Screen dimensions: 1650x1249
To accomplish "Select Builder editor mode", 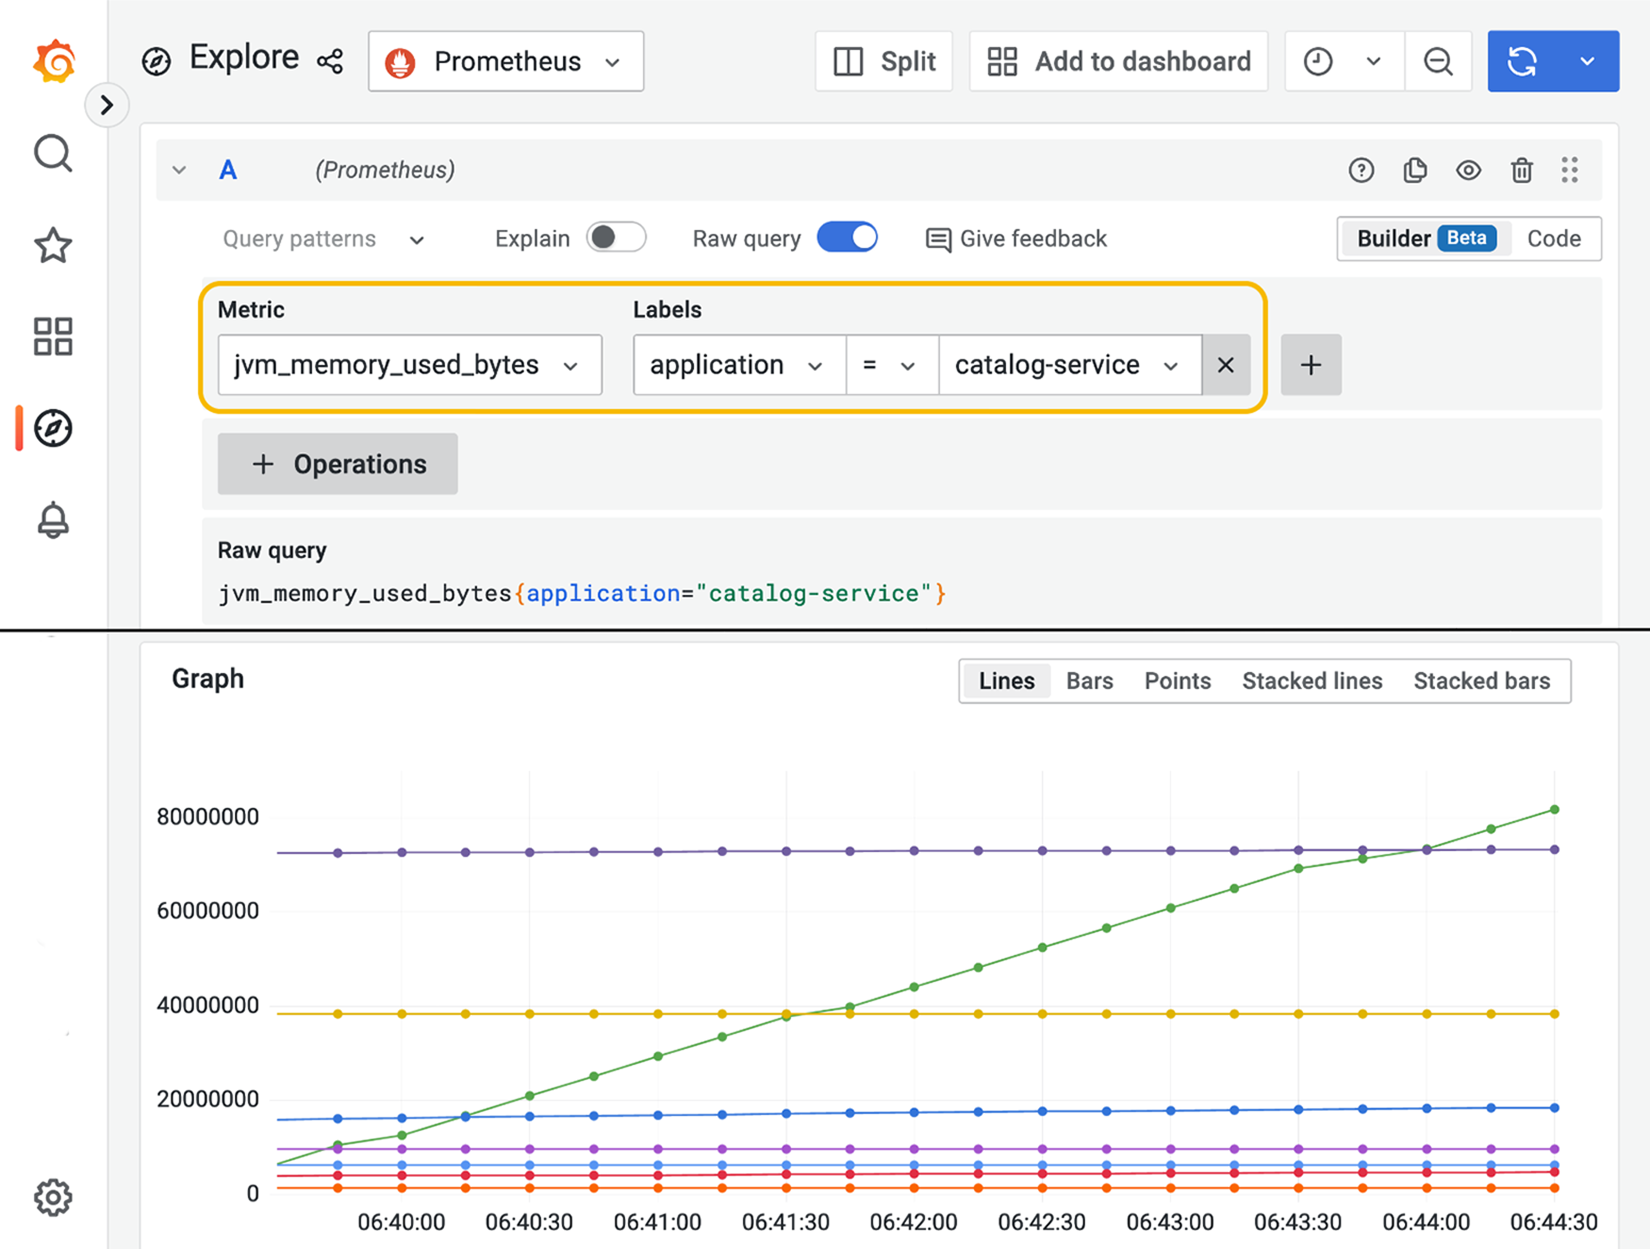I will [1426, 238].
